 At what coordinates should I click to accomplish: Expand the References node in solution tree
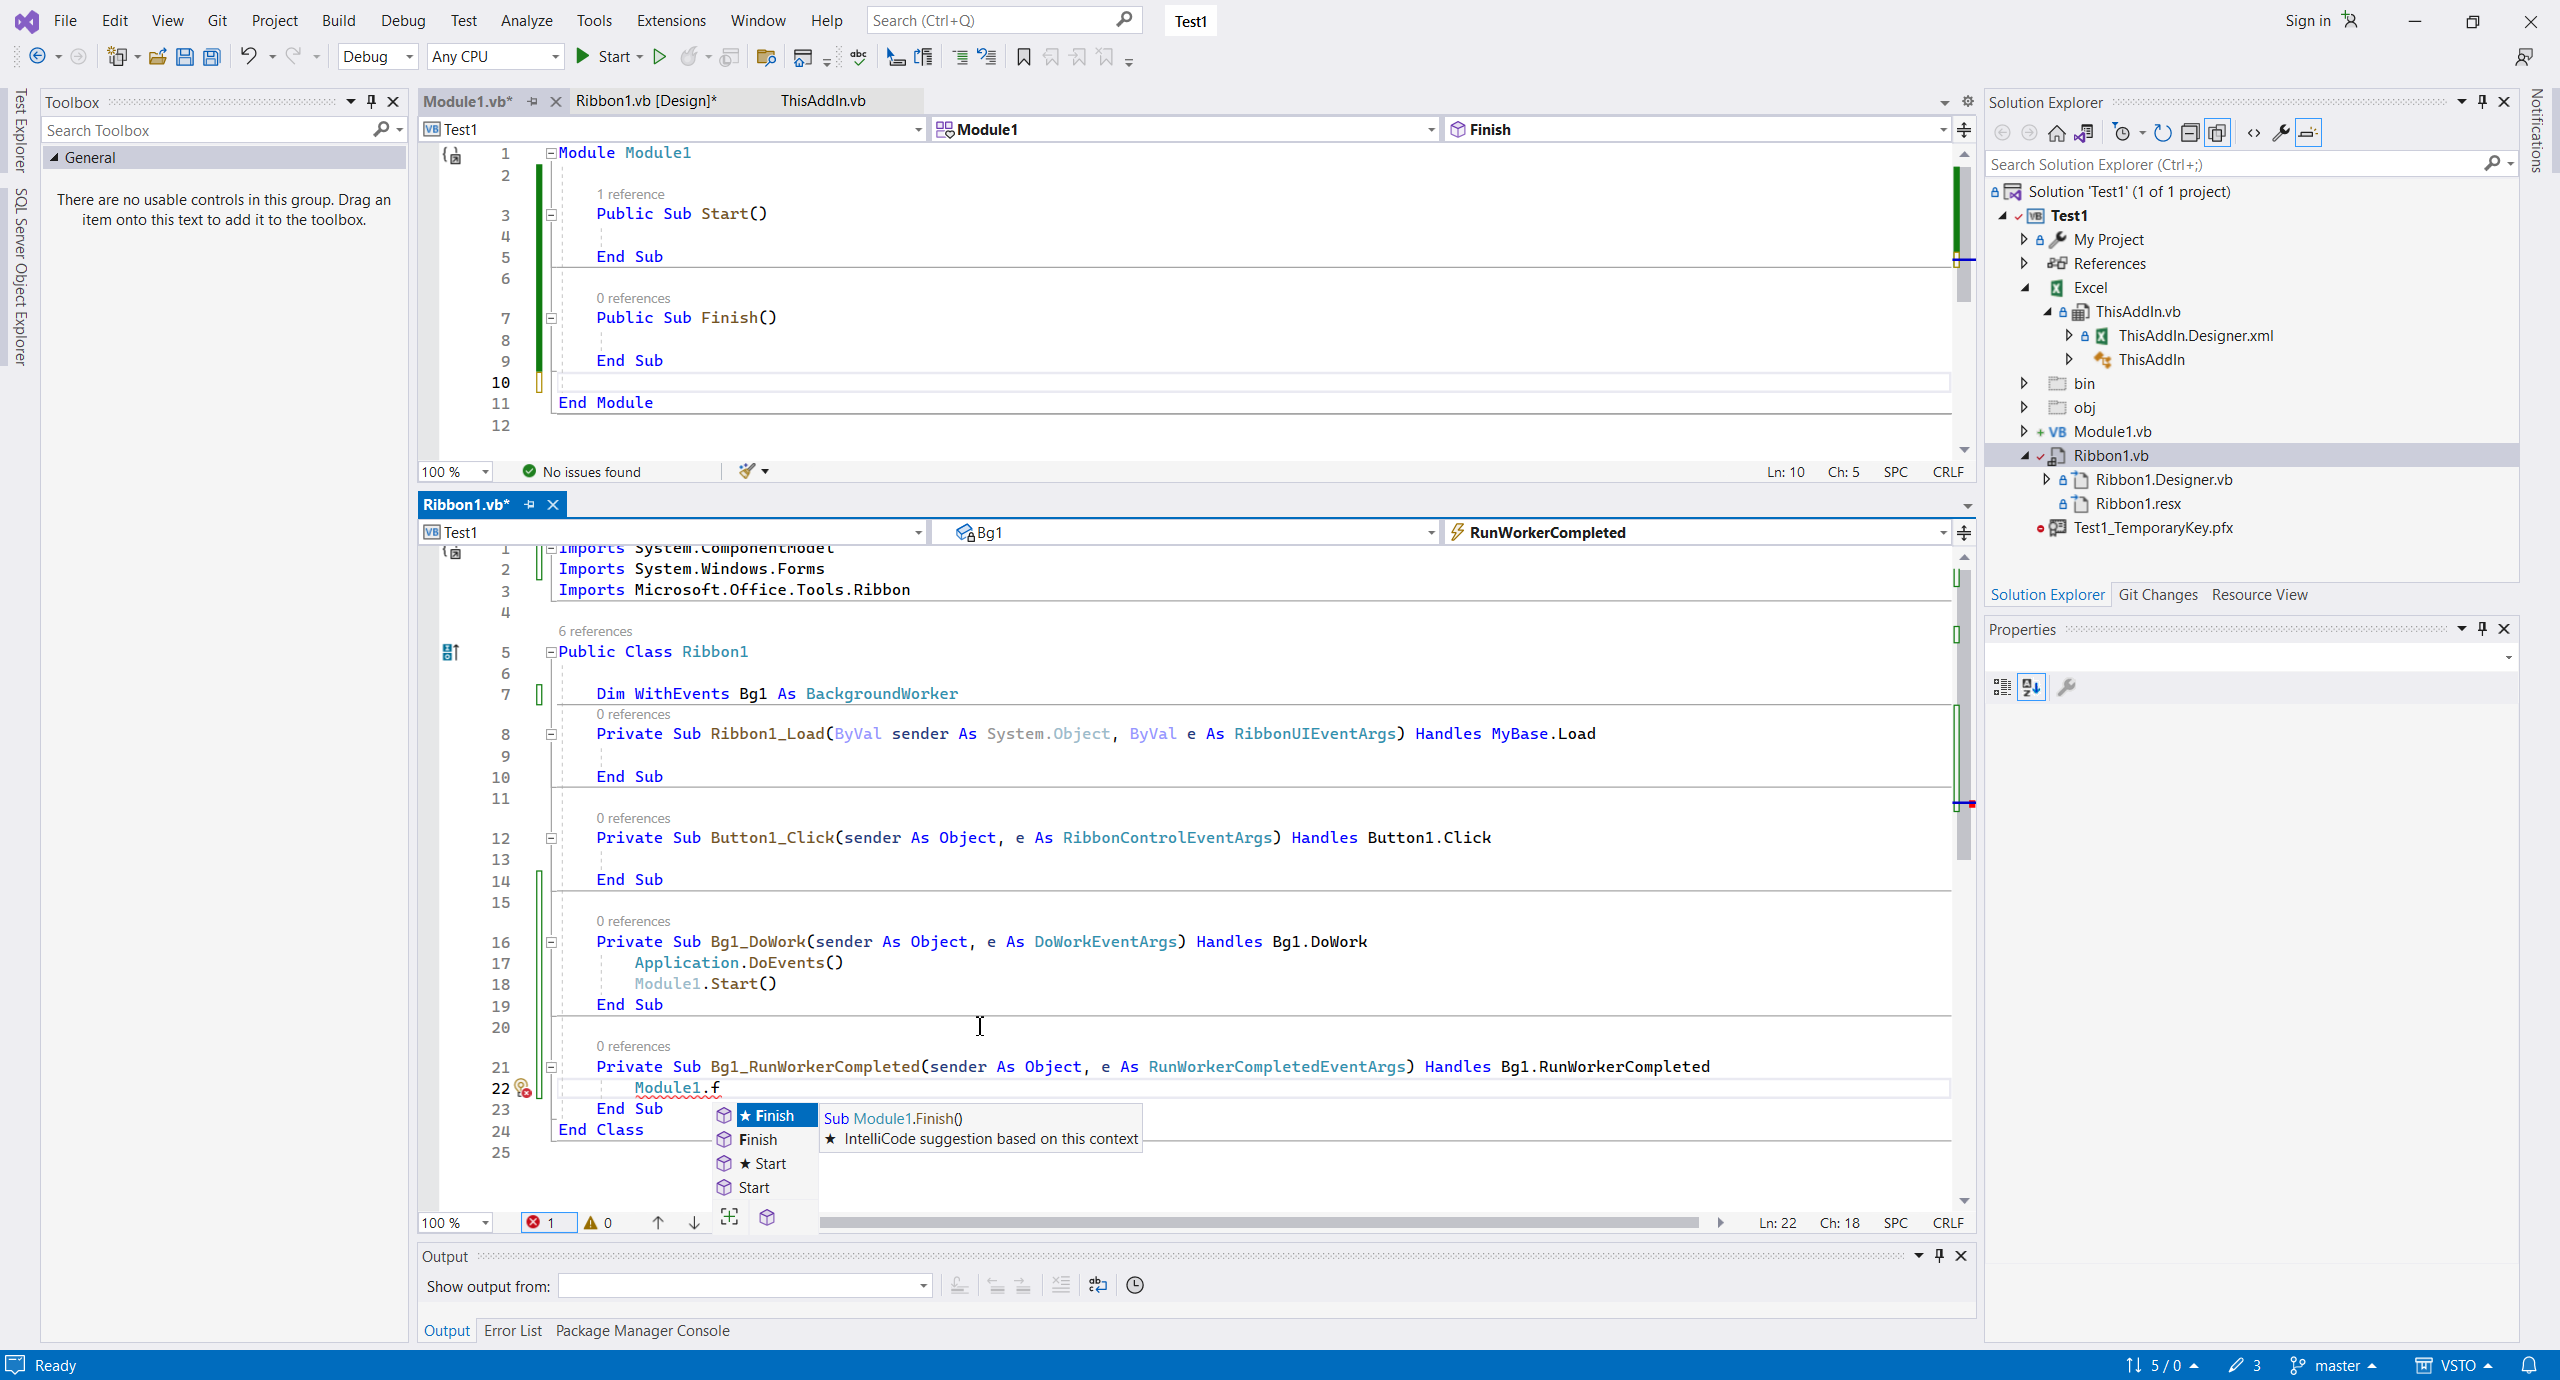(x=2024, y=264)
